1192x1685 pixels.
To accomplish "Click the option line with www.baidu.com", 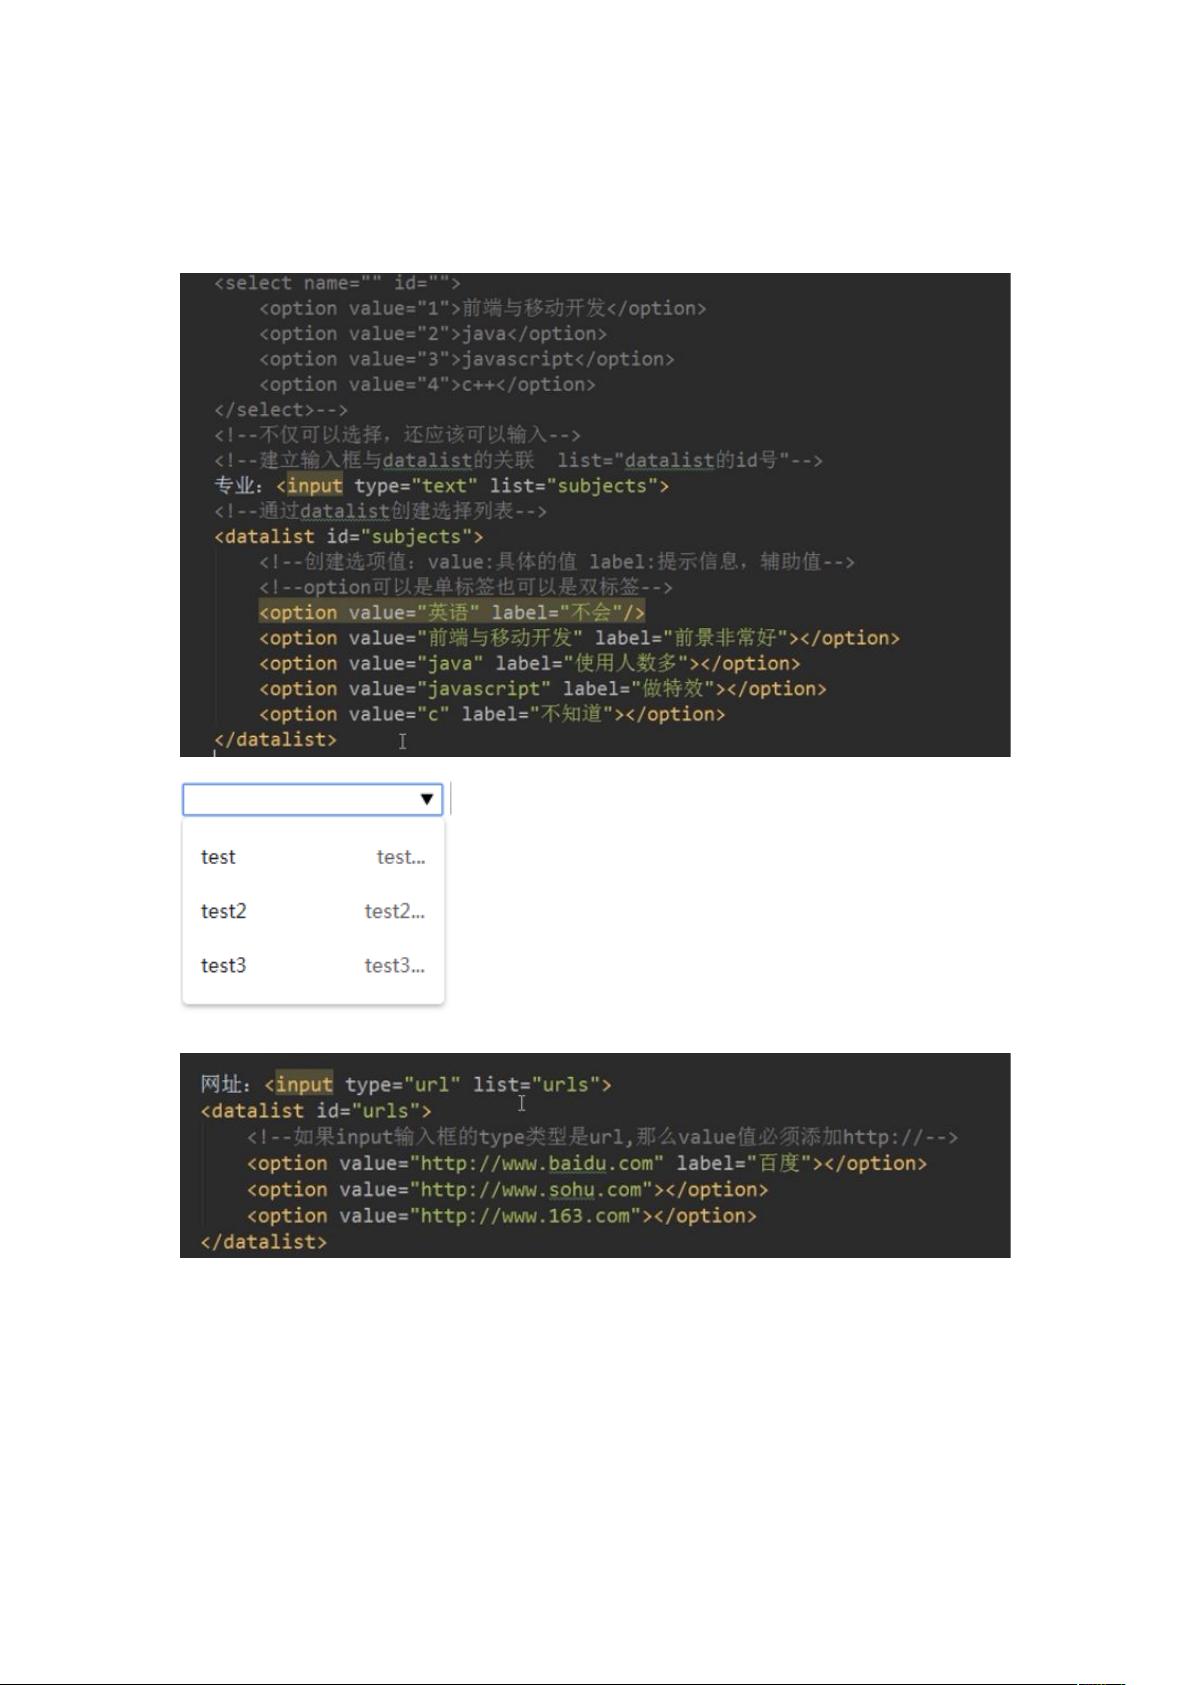I will [x=586, y=1164].
